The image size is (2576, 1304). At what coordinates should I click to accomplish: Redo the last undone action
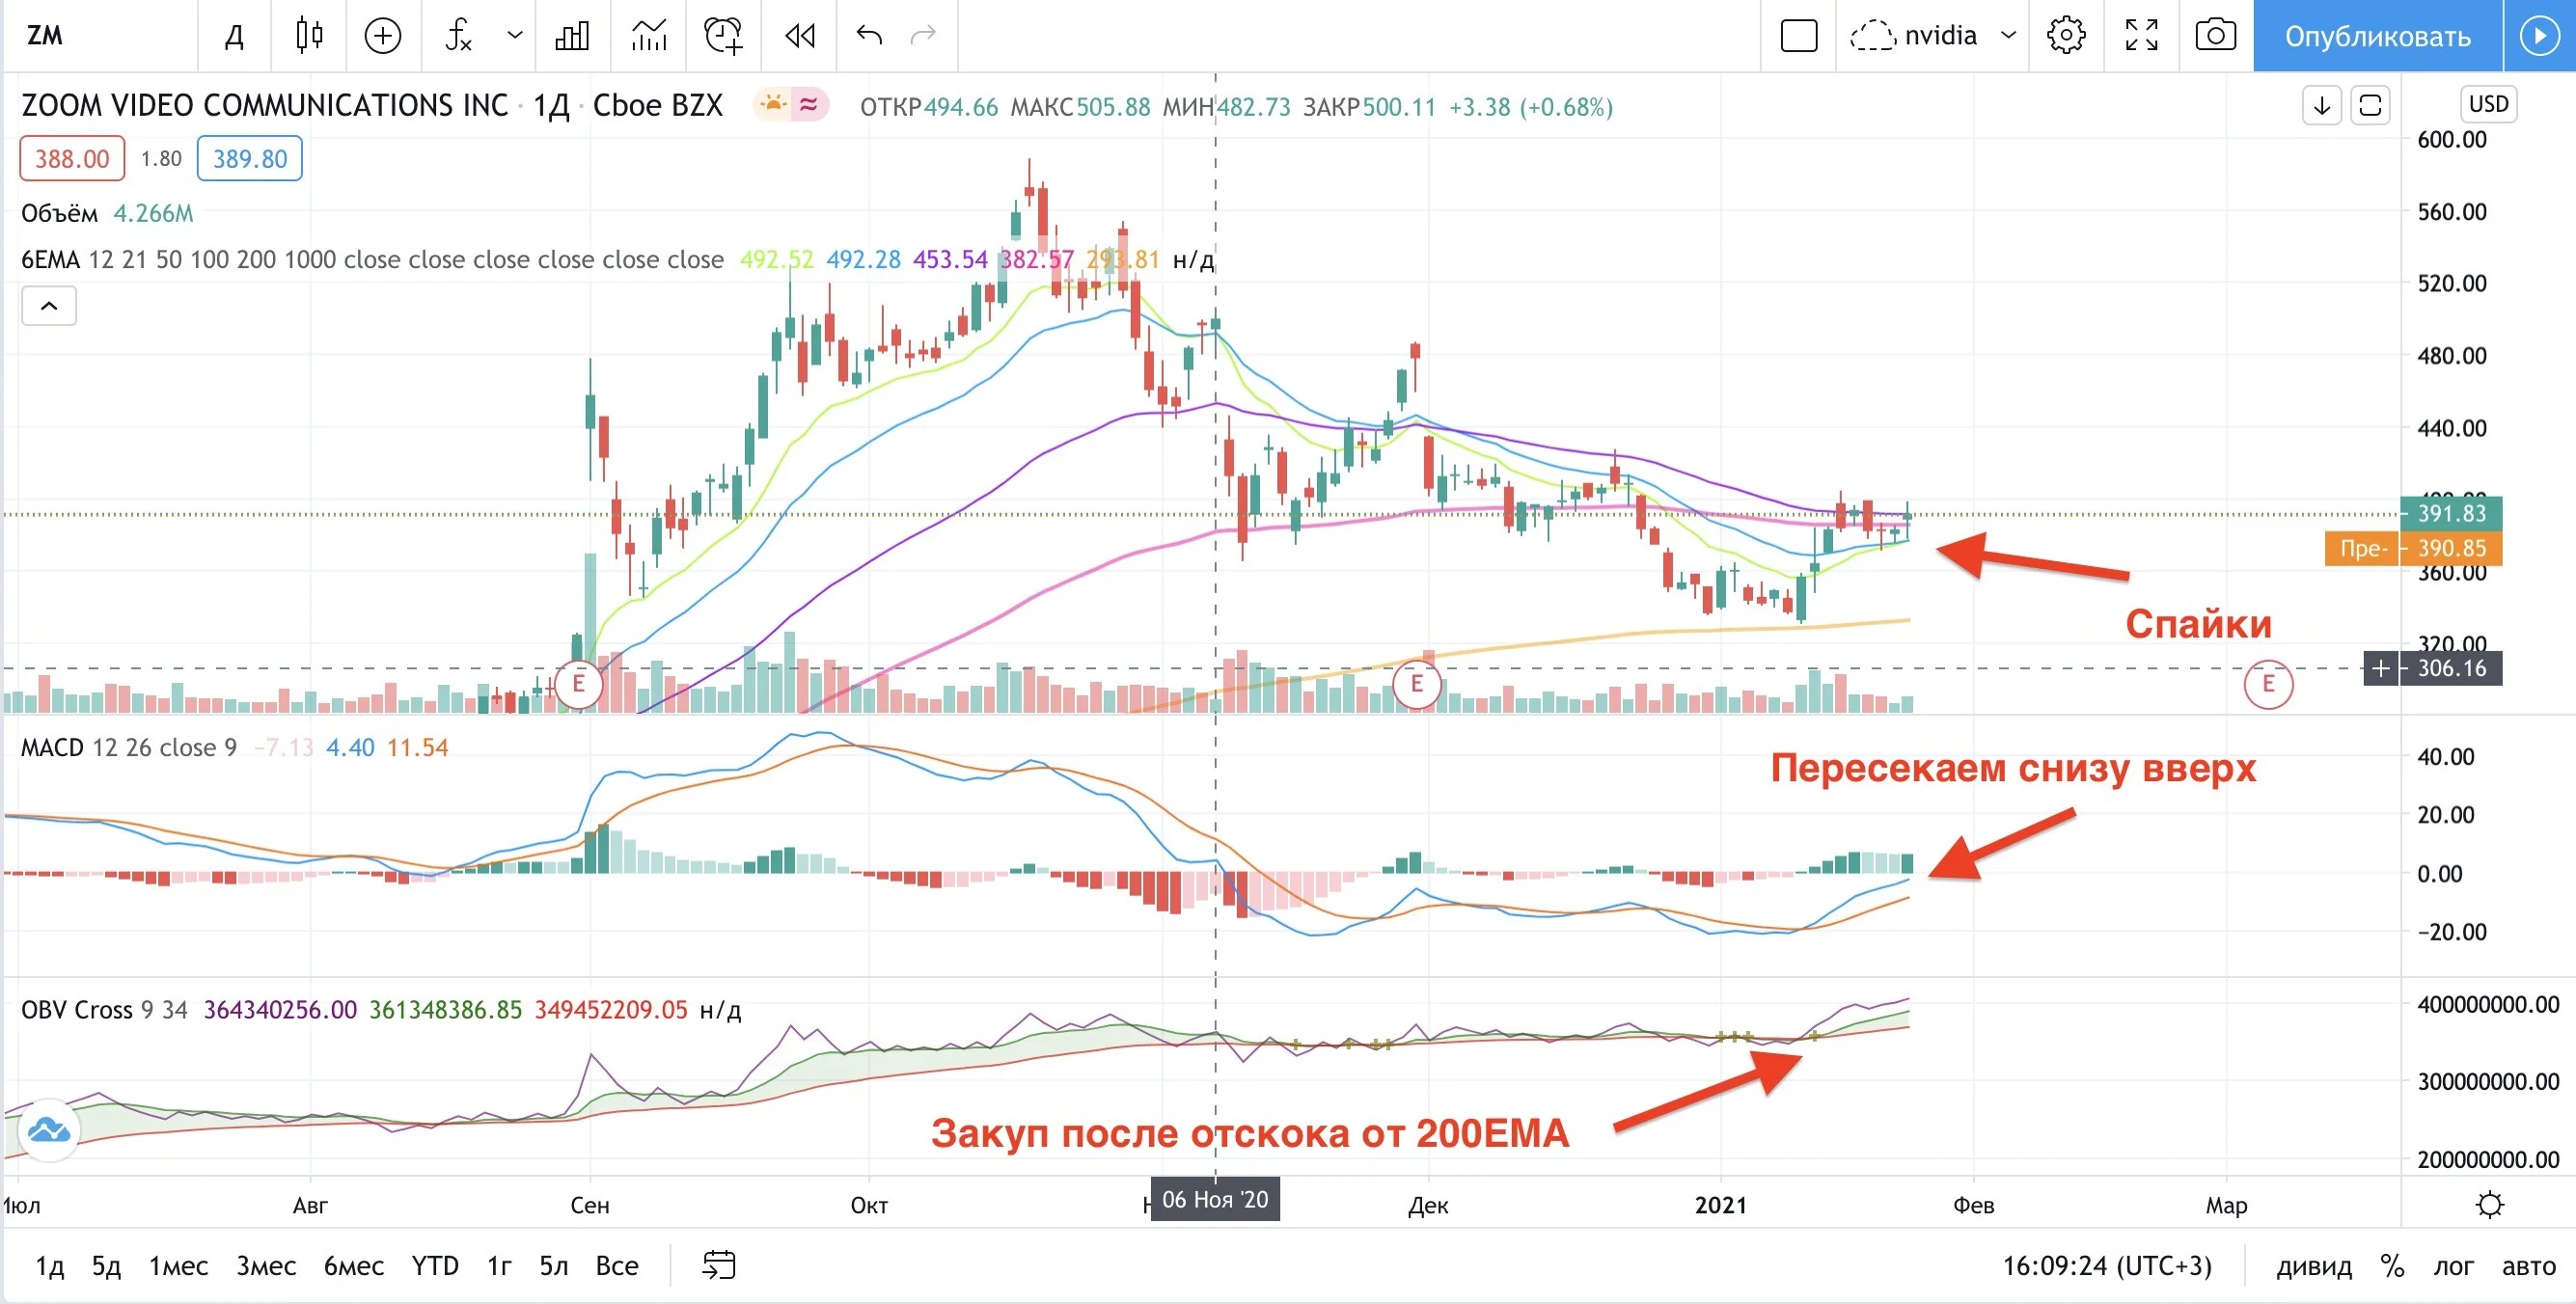point(923,36)
